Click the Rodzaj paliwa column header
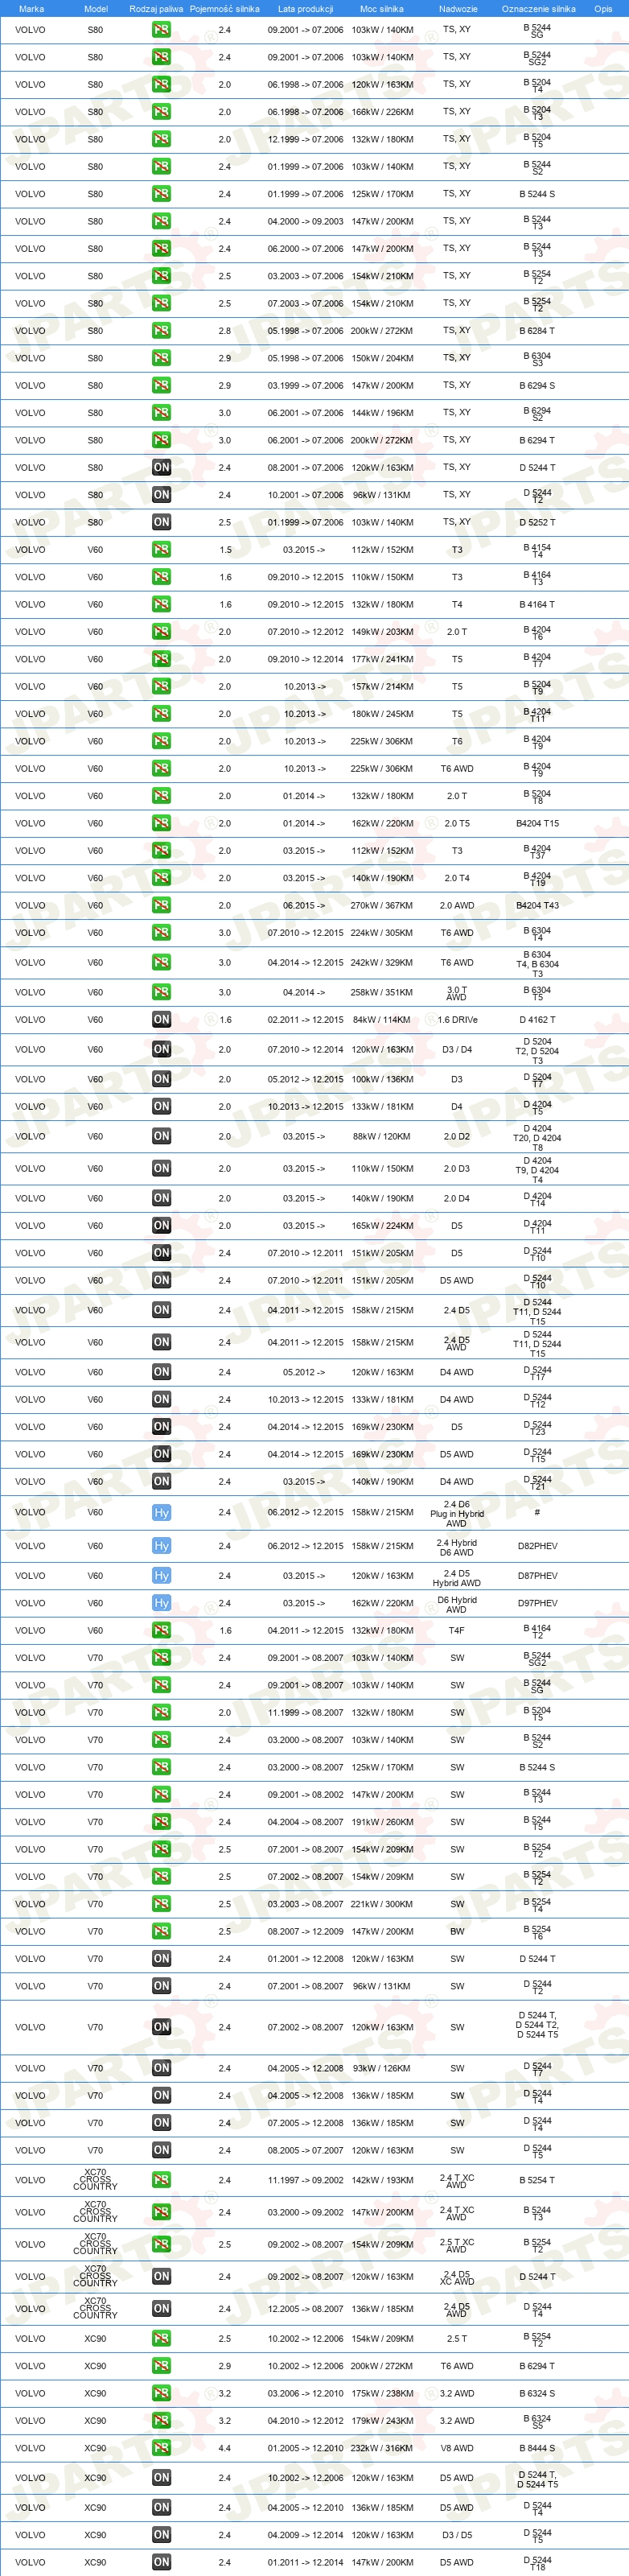Viewport: 629px width, 2576px height. [x=156, y=8]
